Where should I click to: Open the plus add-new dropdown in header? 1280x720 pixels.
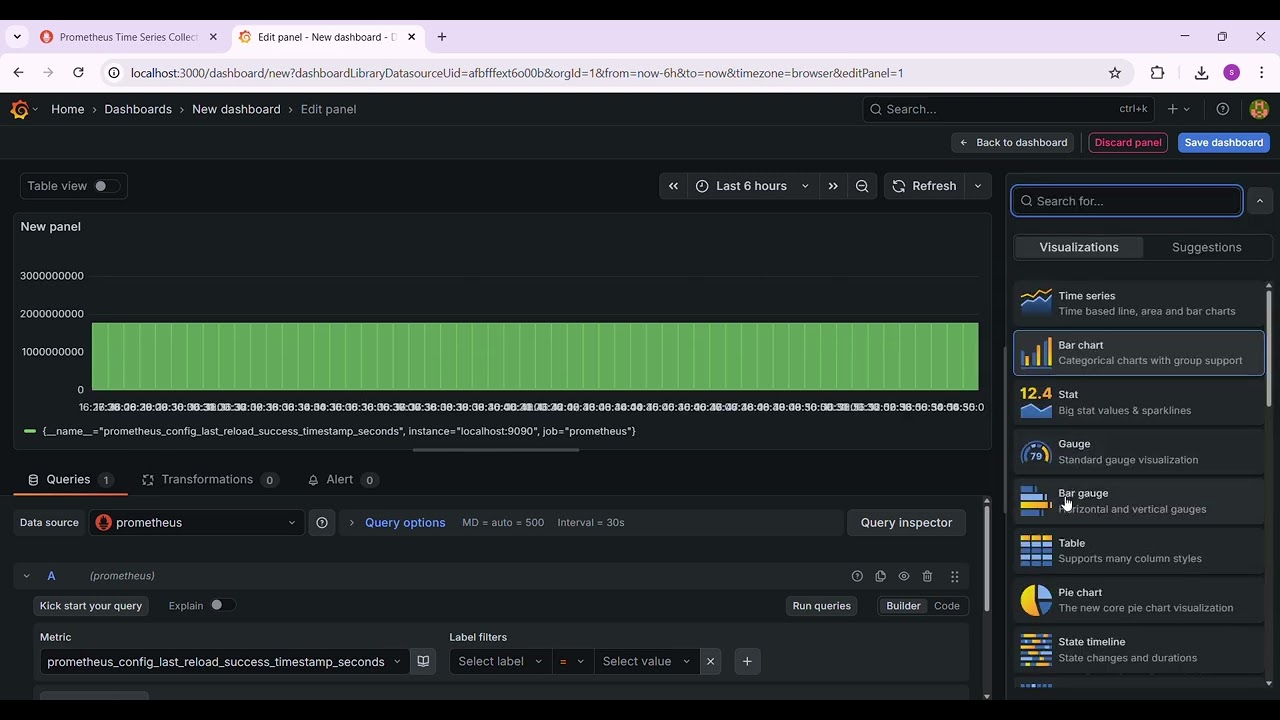pyautogui.click(x=1178, y=109)
